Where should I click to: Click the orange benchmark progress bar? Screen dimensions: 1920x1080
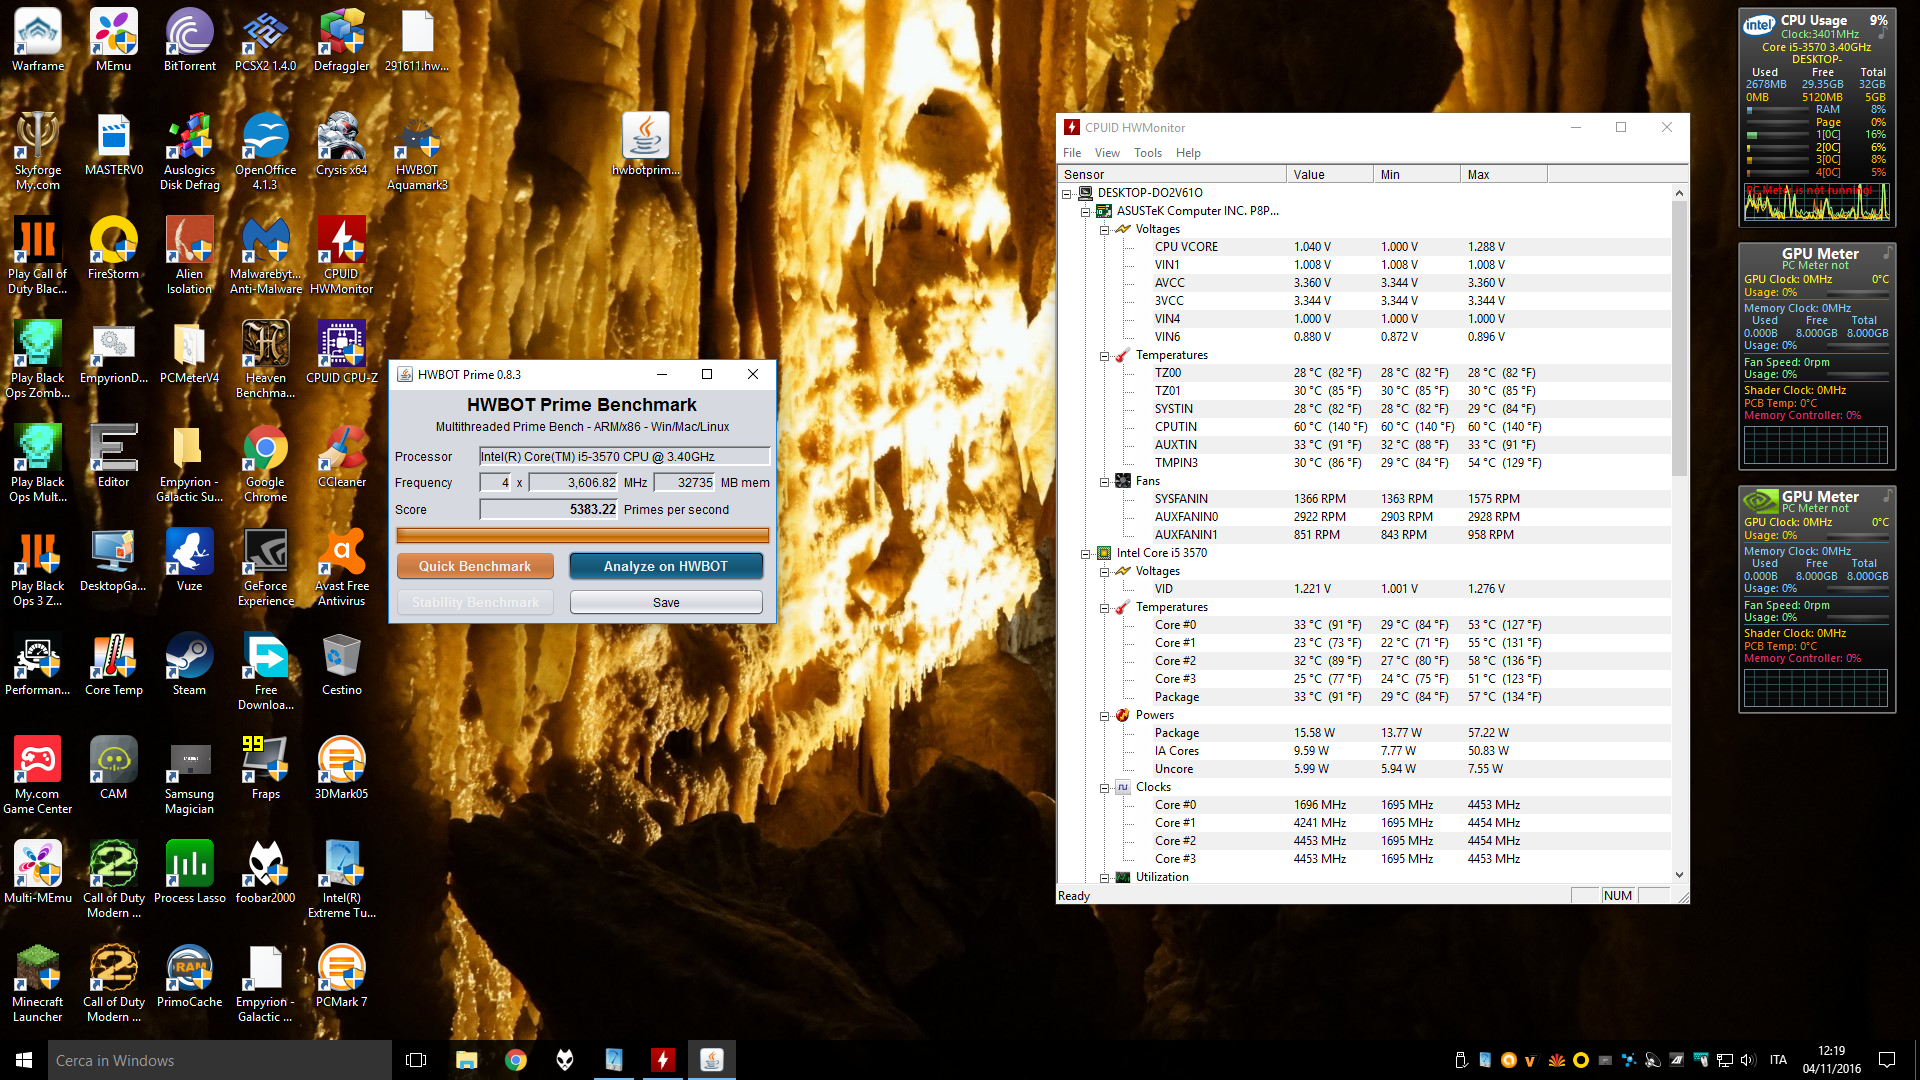(x=582, y=536)
